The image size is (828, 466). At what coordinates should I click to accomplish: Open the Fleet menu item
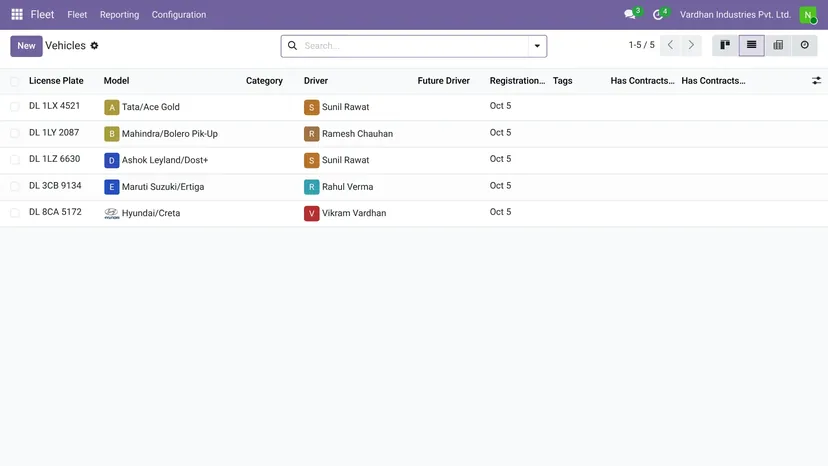click(77, 15)
